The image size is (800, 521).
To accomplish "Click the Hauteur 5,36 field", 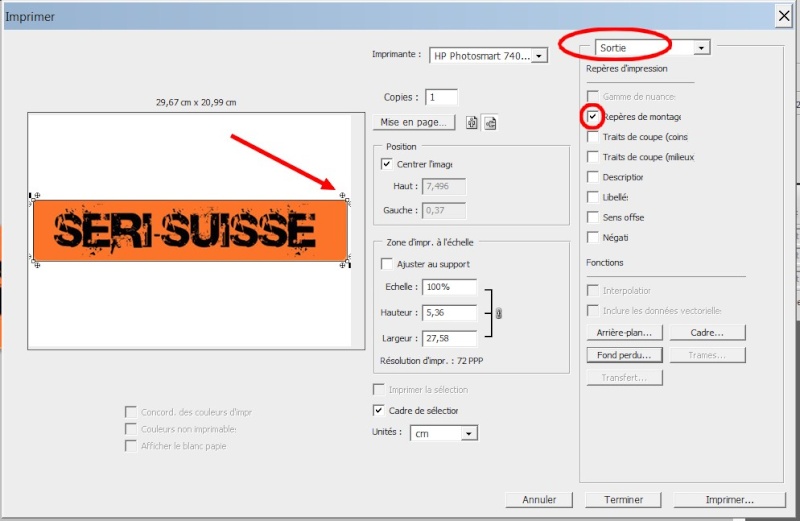I will click(449, 313).
